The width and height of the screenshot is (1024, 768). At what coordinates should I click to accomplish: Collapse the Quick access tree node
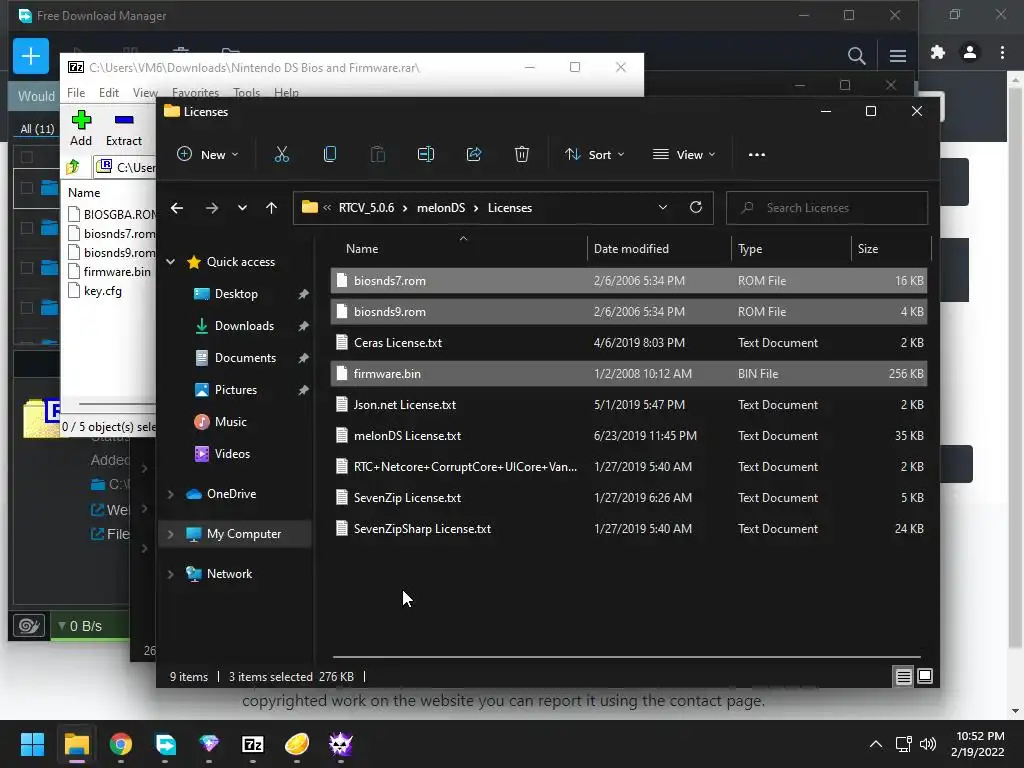click(x=170, y=262)
